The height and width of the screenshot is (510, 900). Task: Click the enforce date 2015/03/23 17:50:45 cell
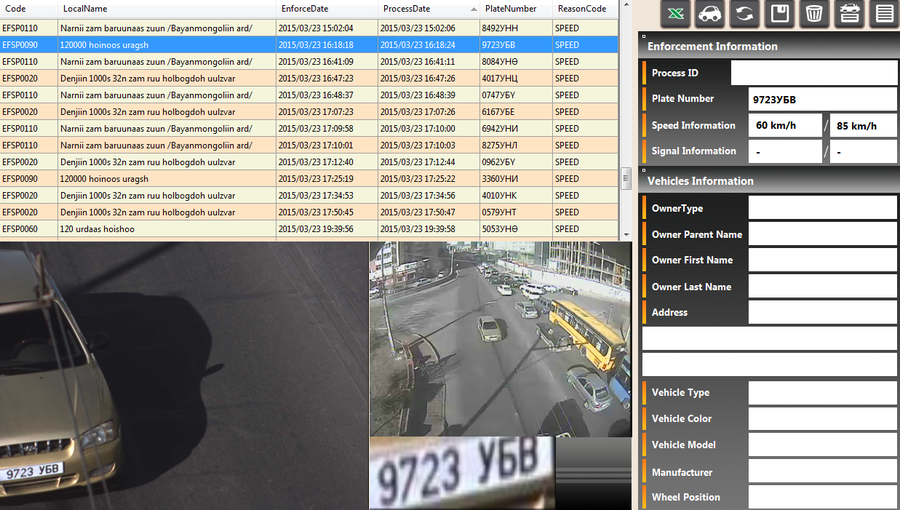327,212
